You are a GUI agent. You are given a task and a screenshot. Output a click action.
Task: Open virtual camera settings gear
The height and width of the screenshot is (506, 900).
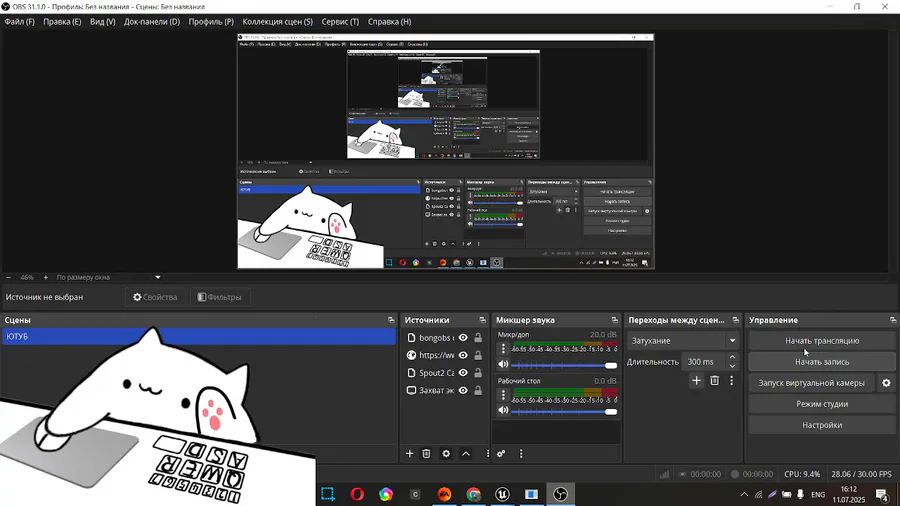[x=886, y=383]
